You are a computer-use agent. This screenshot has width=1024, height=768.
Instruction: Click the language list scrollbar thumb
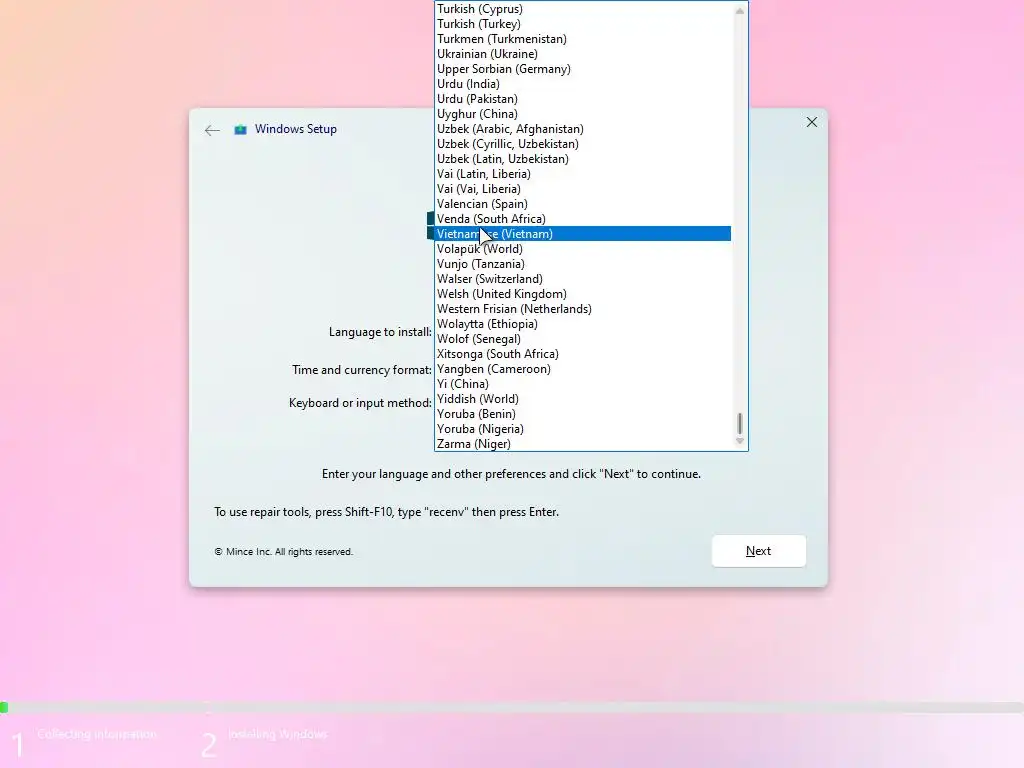pyautogui.click(x=739, y=423)
